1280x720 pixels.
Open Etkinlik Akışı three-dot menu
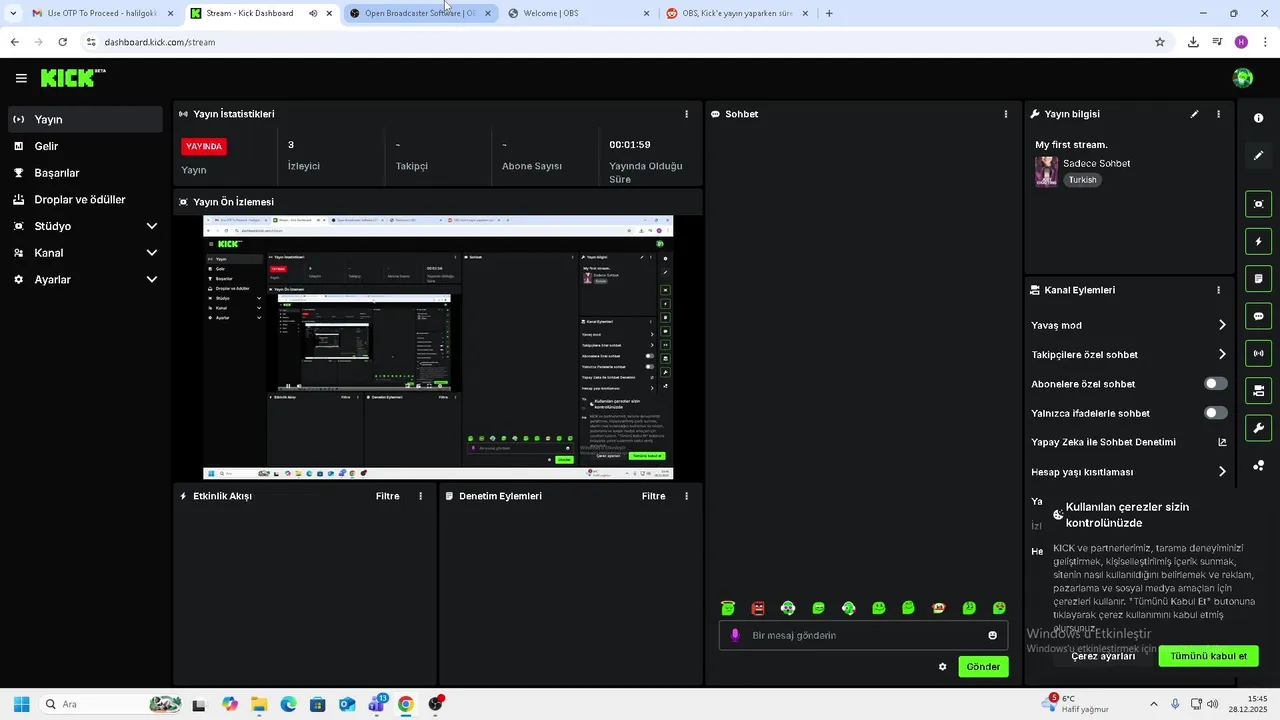coord(420,496)
